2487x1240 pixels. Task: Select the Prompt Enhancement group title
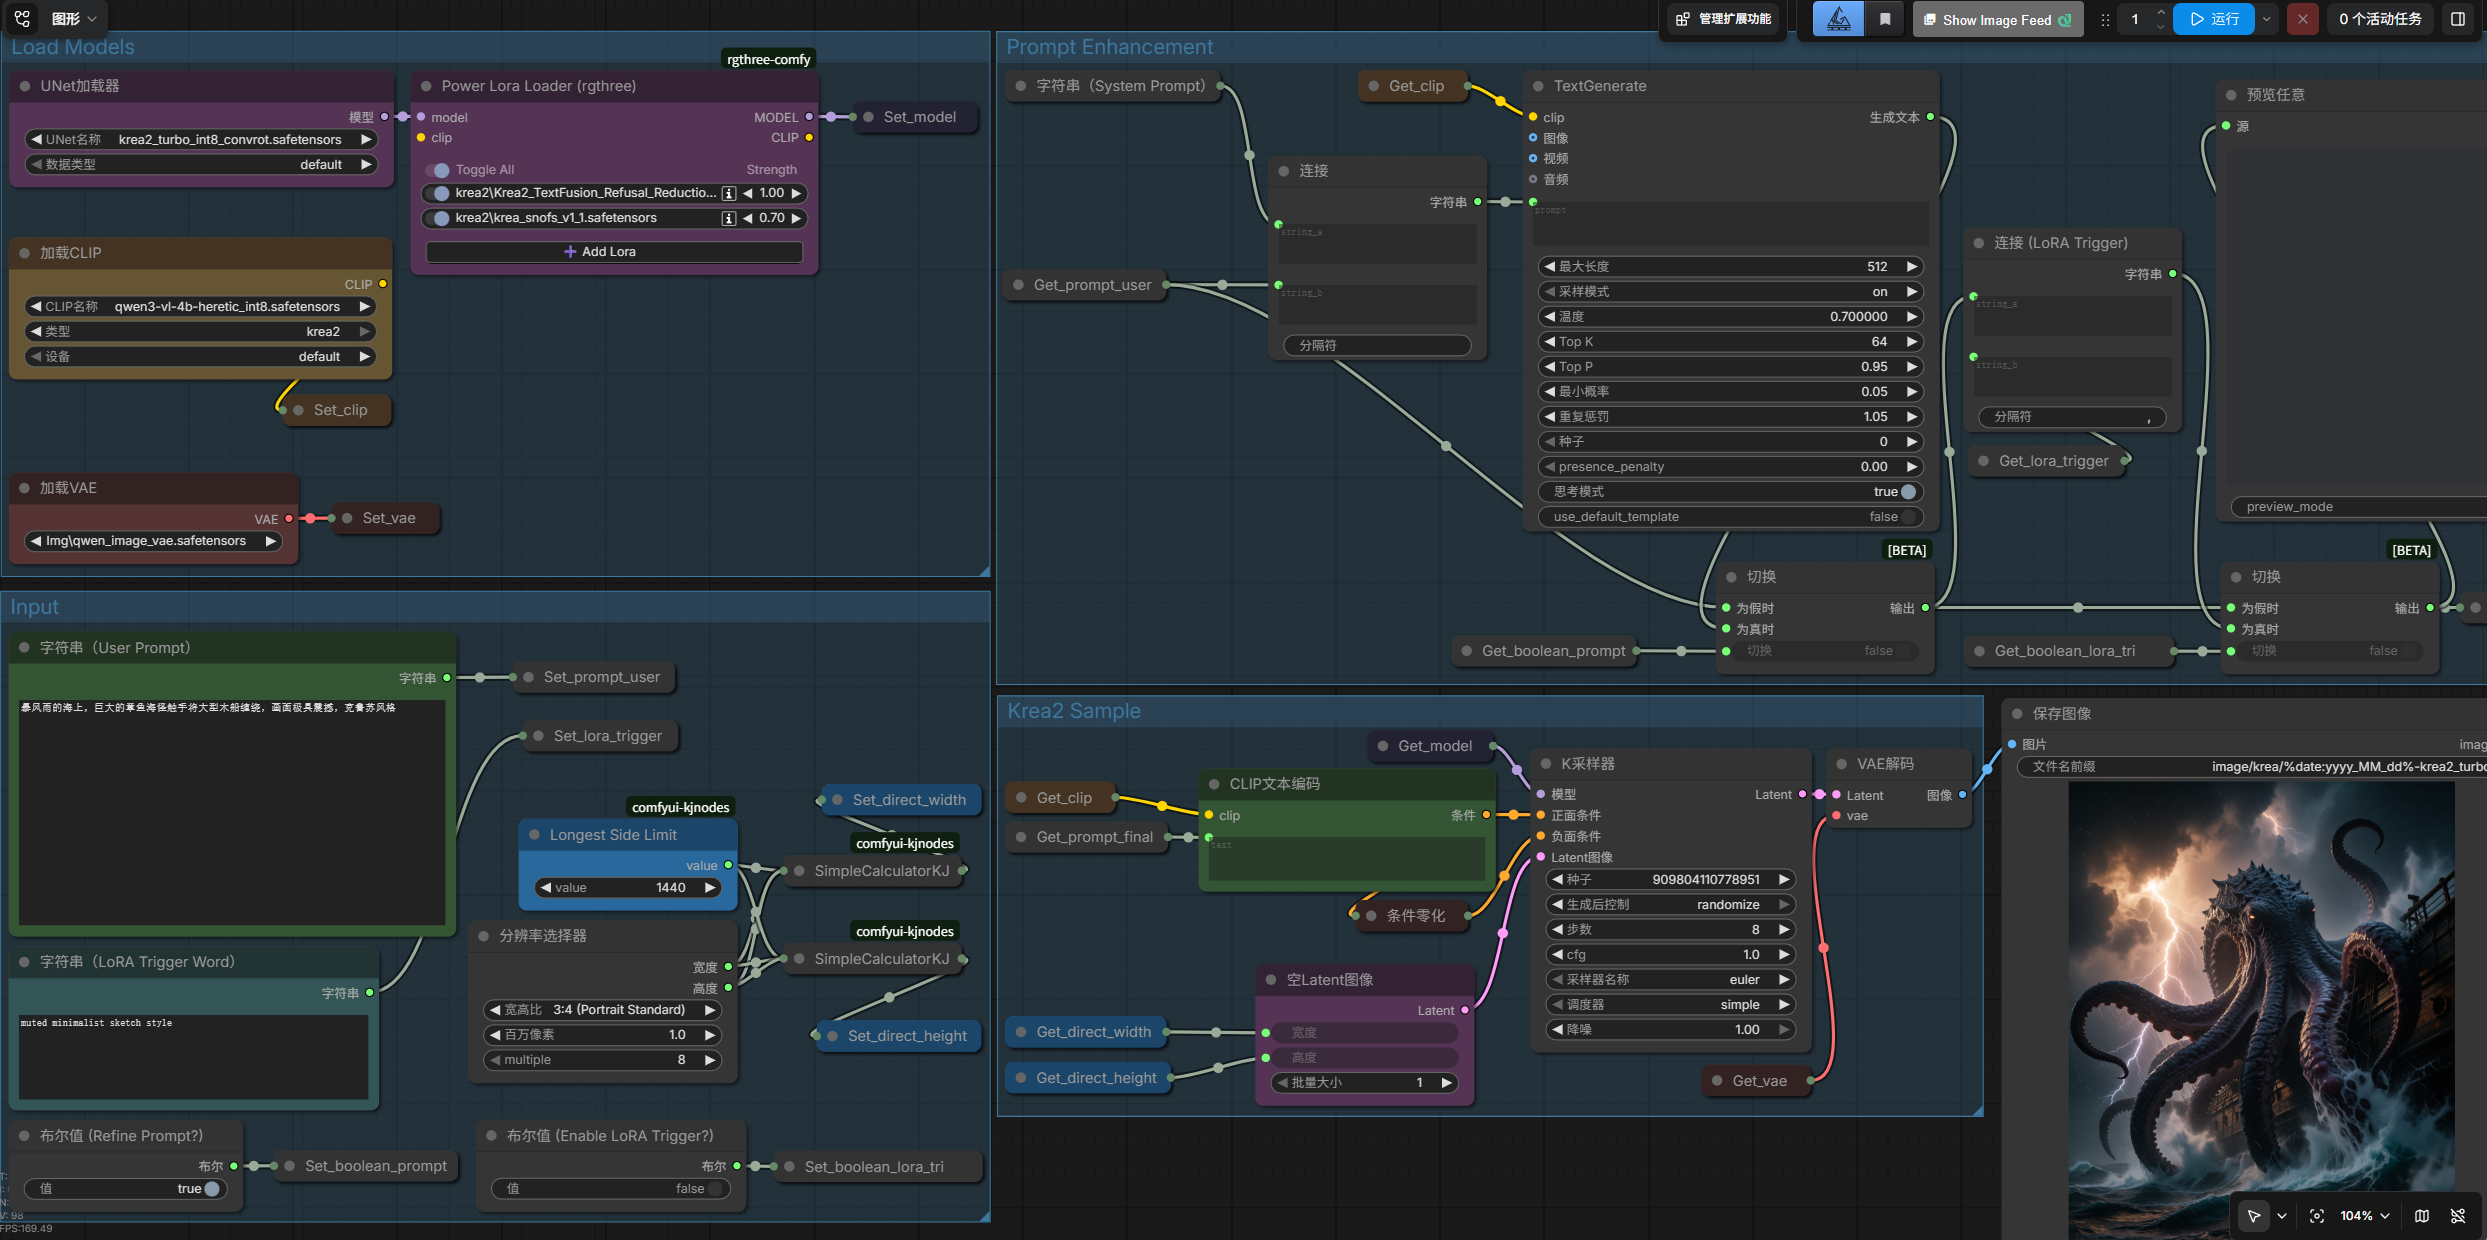(1109, 47)
